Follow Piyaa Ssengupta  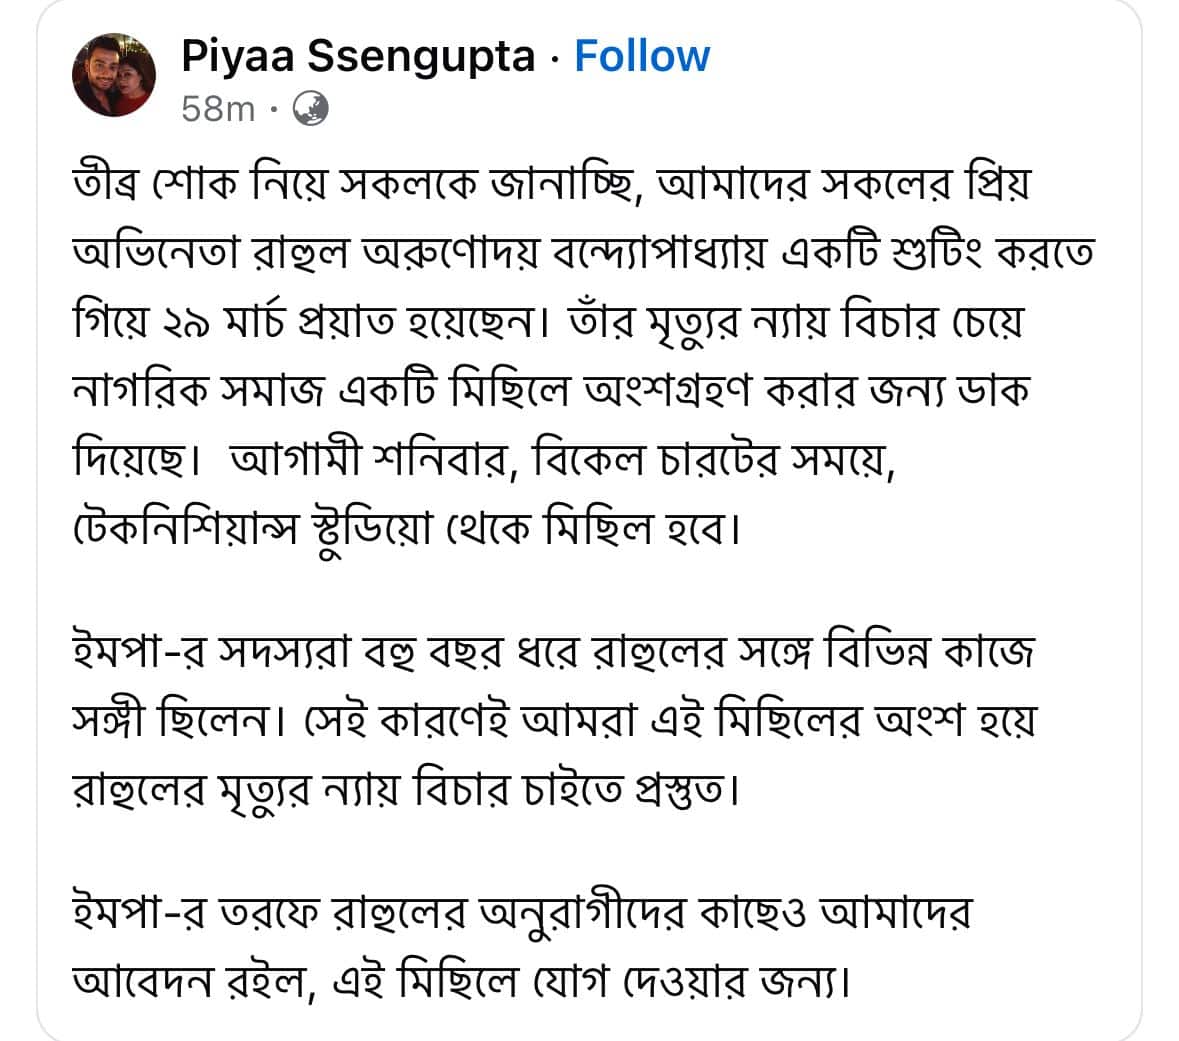pos(641,56)
